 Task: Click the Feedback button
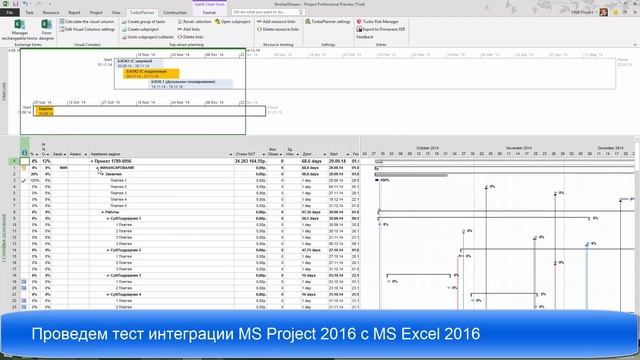364,37
